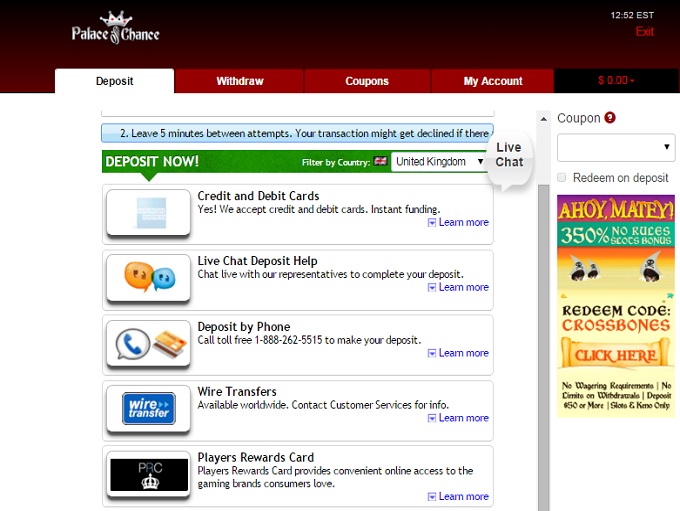Open the United Kingdom country dropdown
Viewport: 680px width, 511px height.
439,161
